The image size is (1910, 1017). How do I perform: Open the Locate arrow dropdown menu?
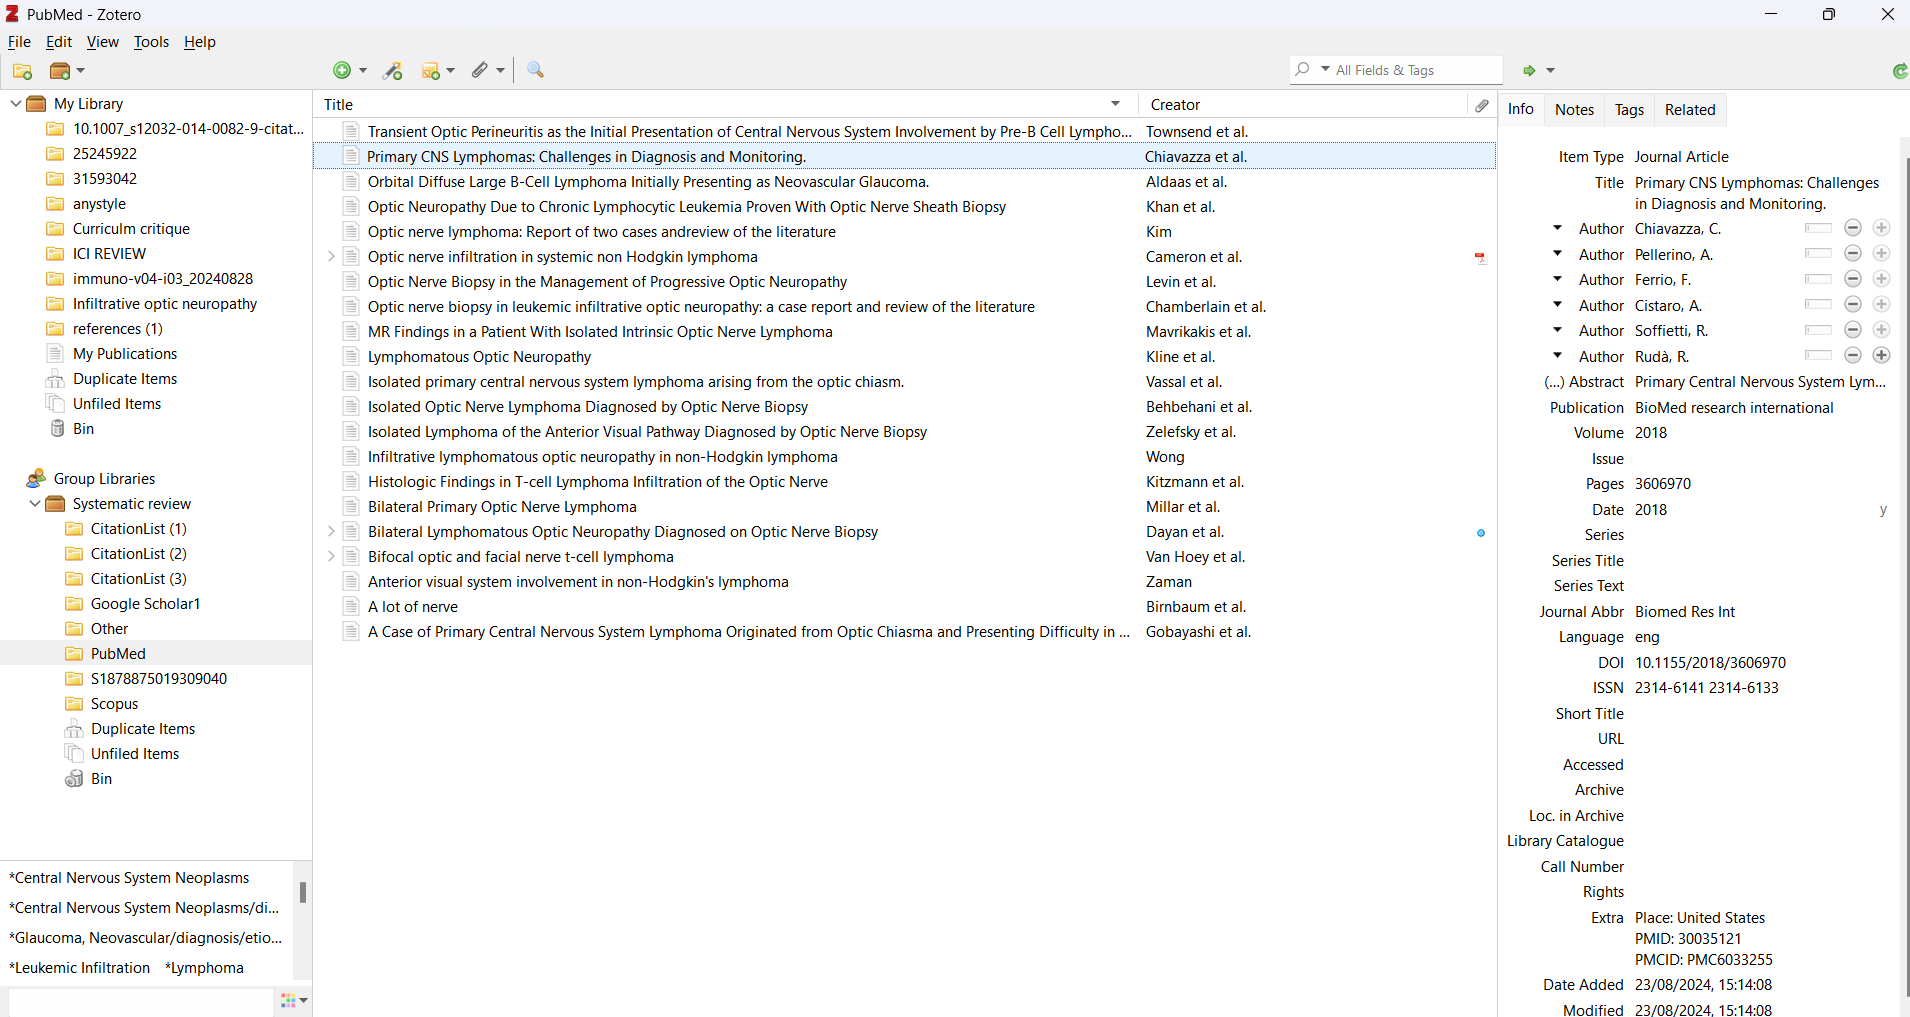point(1551,70)
